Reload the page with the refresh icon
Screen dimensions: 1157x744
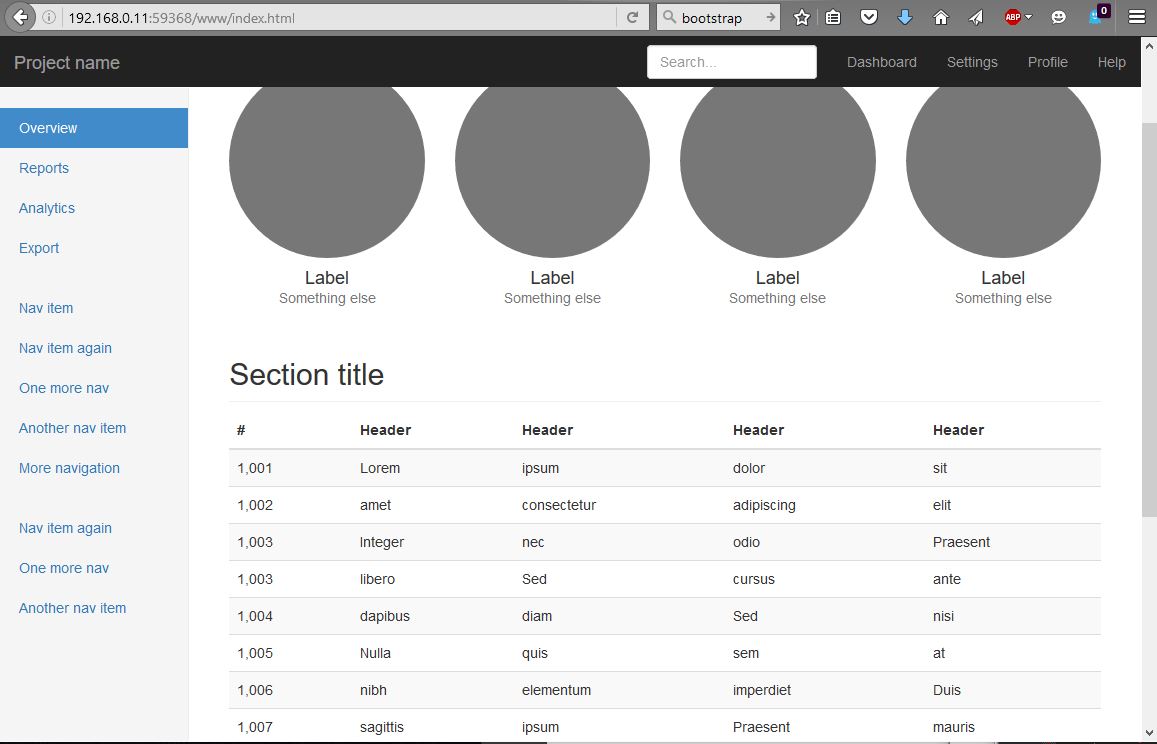click(632, 17)
